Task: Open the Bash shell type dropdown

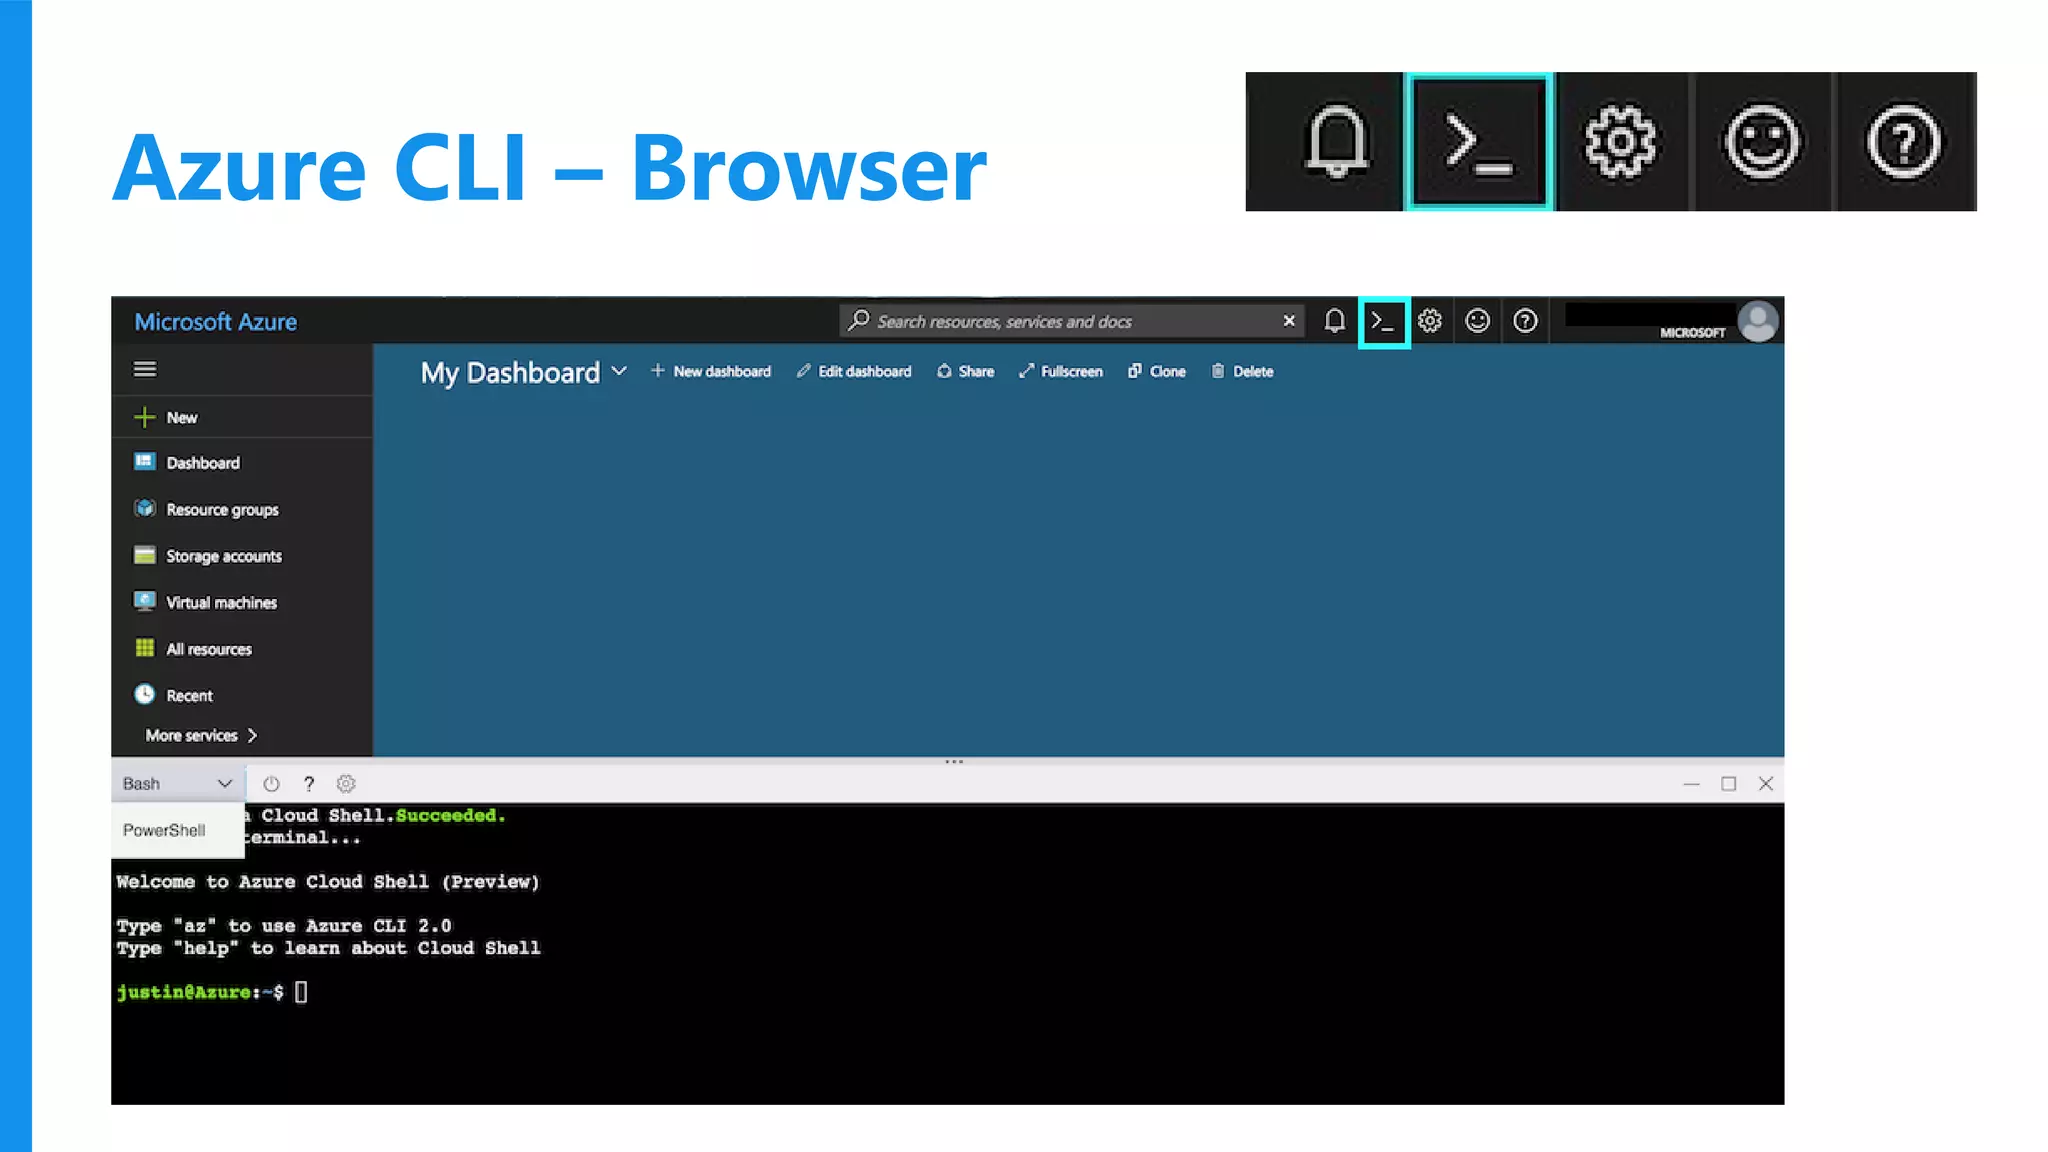Action: coord(177,783)
